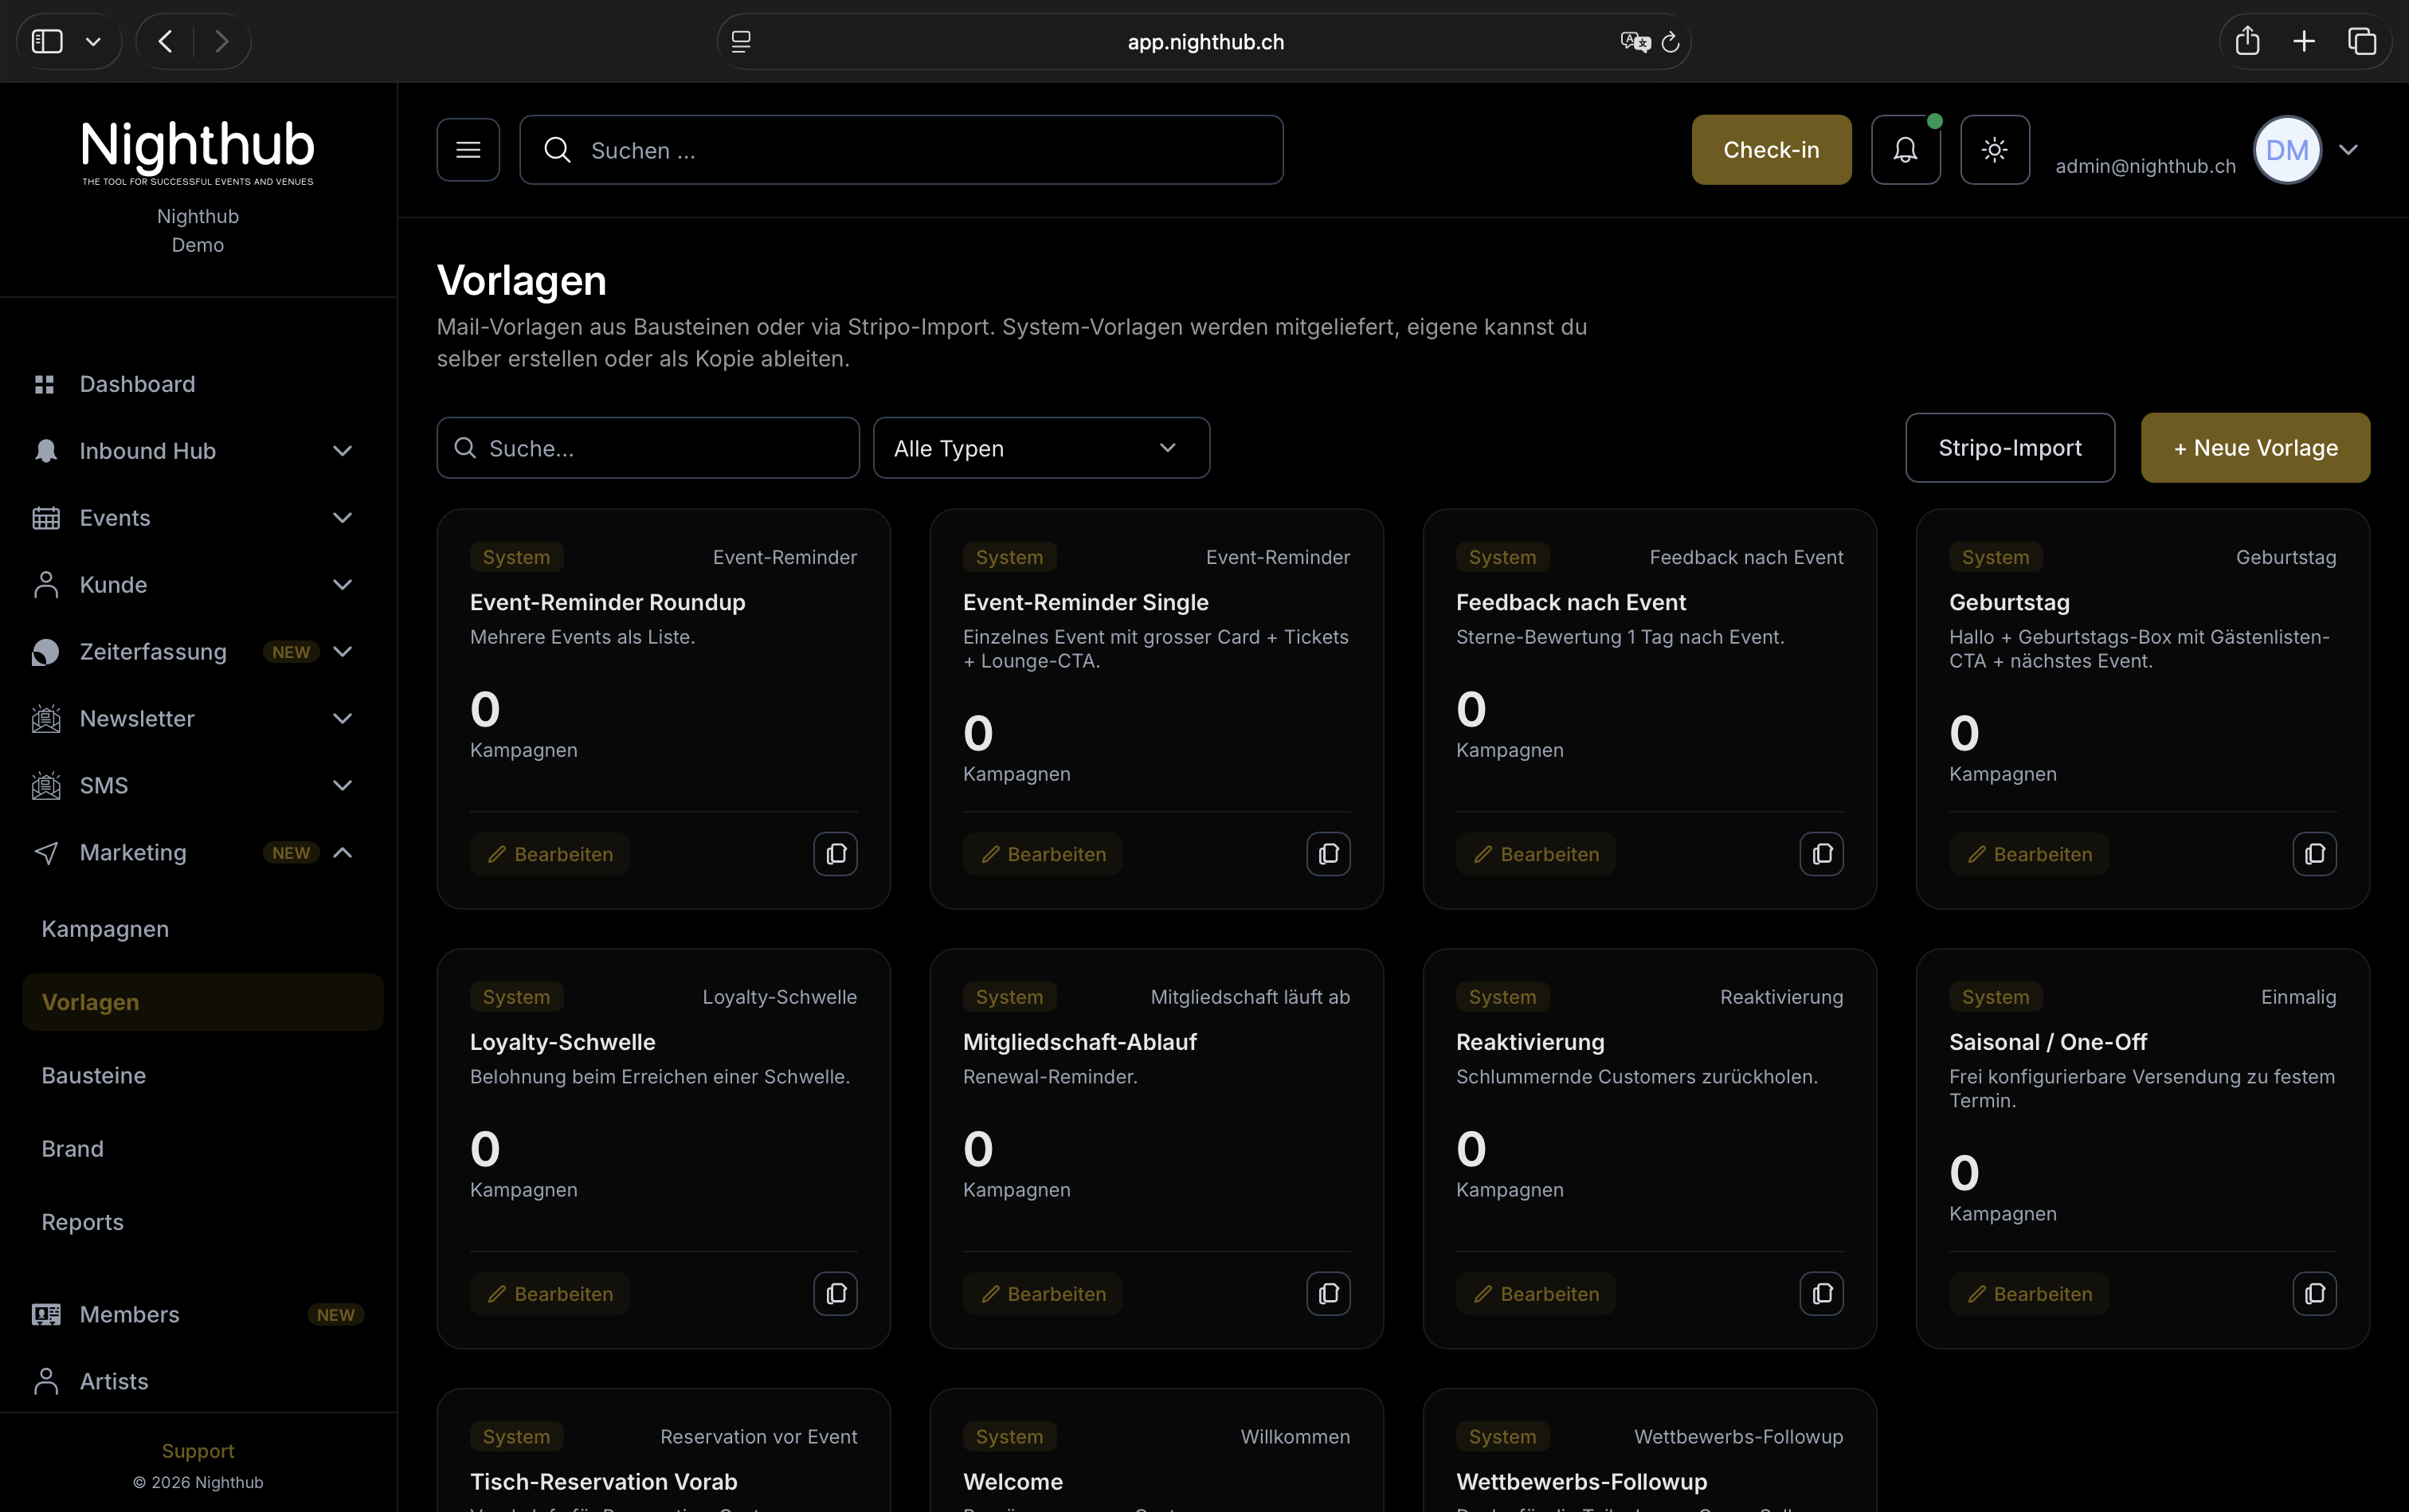2409x1512 pixels.
Task: Click the Nighthub logo
Action: [198, 152]
